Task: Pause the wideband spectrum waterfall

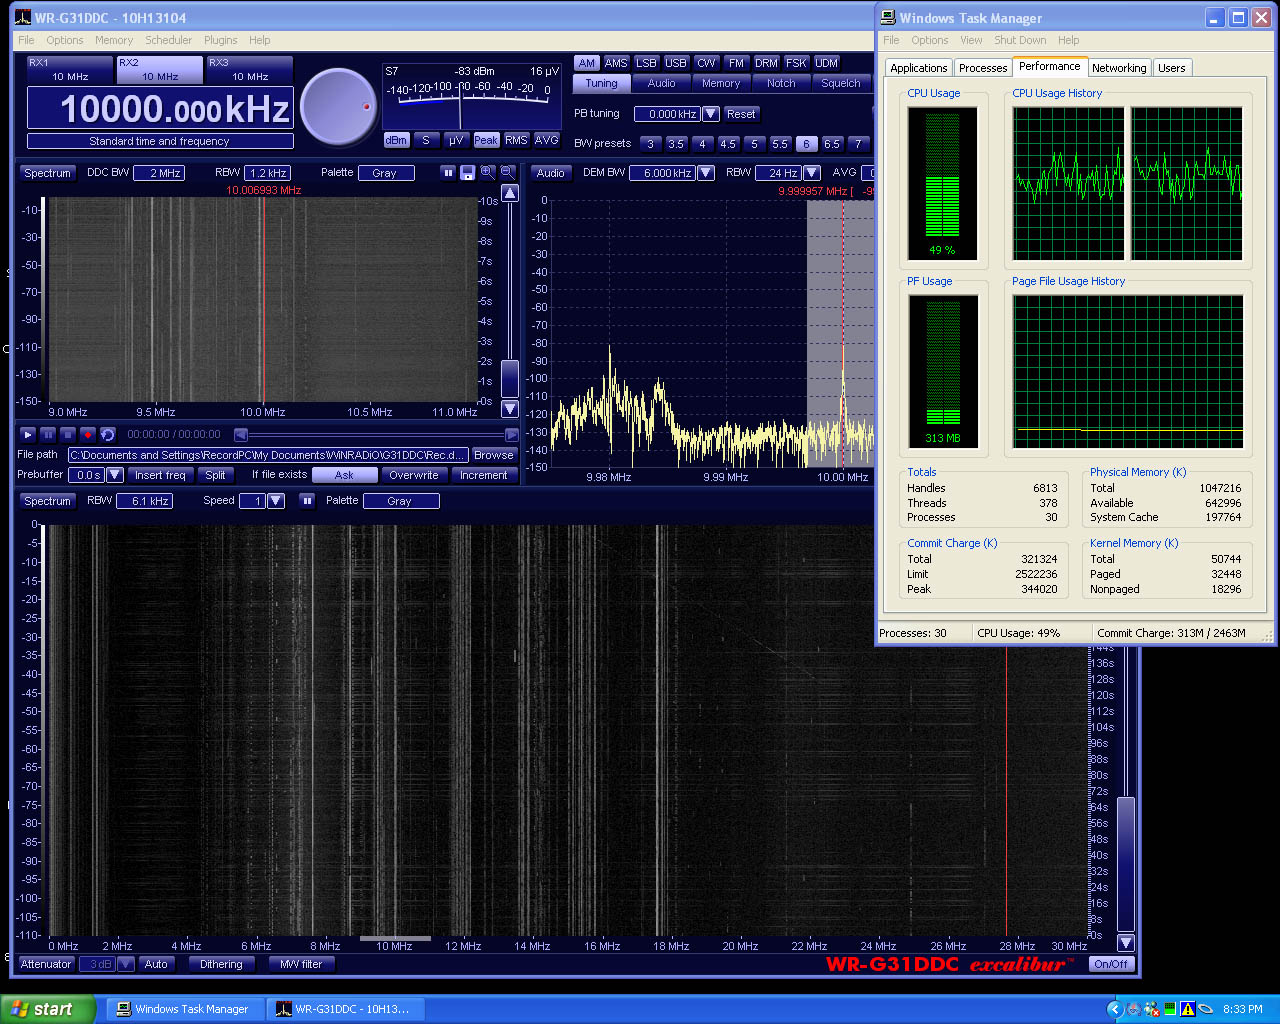Action: [x=307, y=501]
